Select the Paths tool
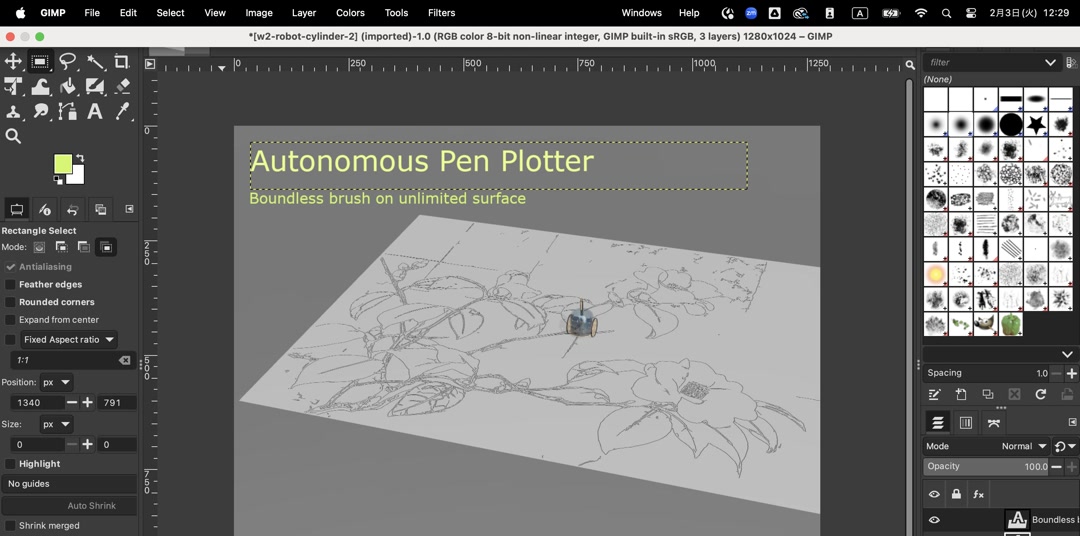Image resolution: width=1080 pixels, height=536 pixels. click(68, 111)
